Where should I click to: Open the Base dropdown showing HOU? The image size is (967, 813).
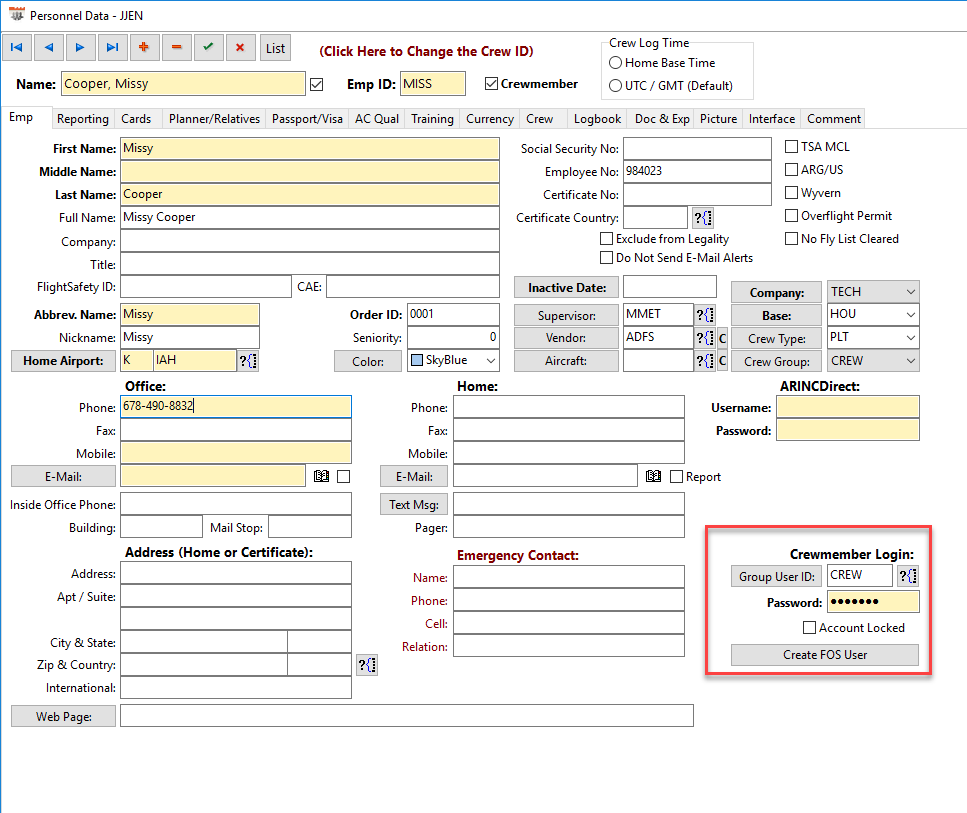909,315
